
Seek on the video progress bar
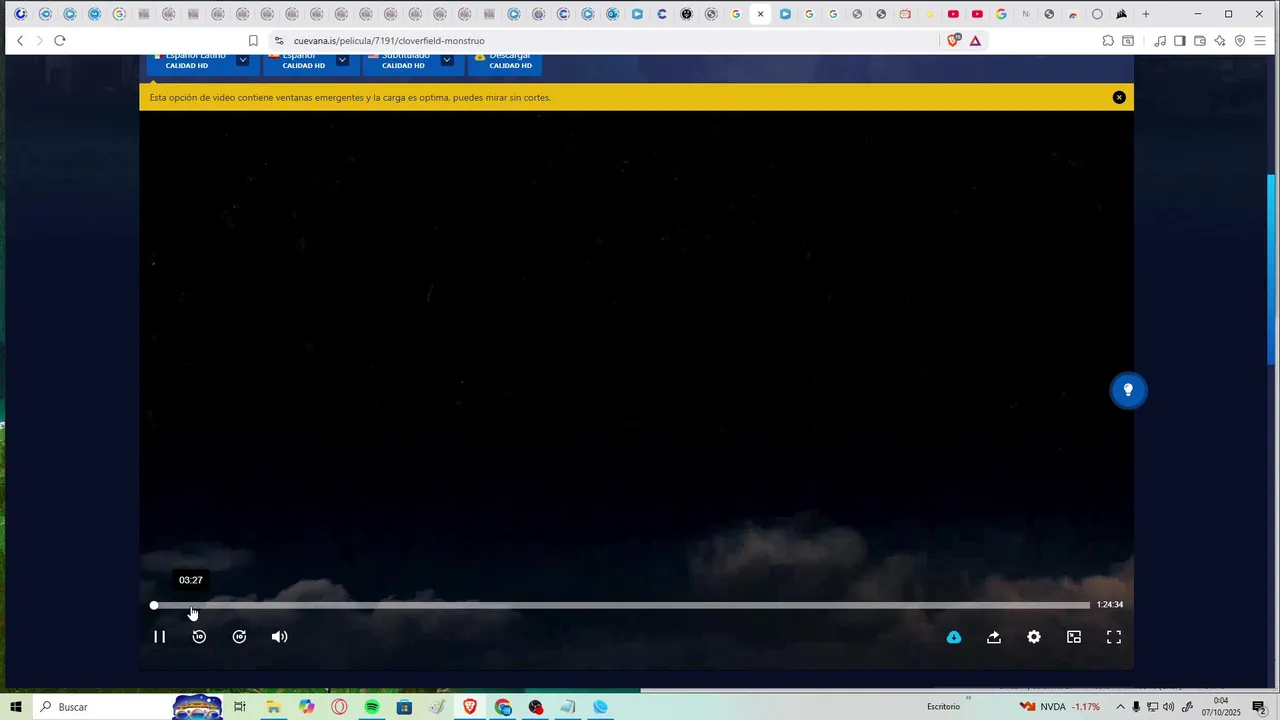tap(621, 605)
